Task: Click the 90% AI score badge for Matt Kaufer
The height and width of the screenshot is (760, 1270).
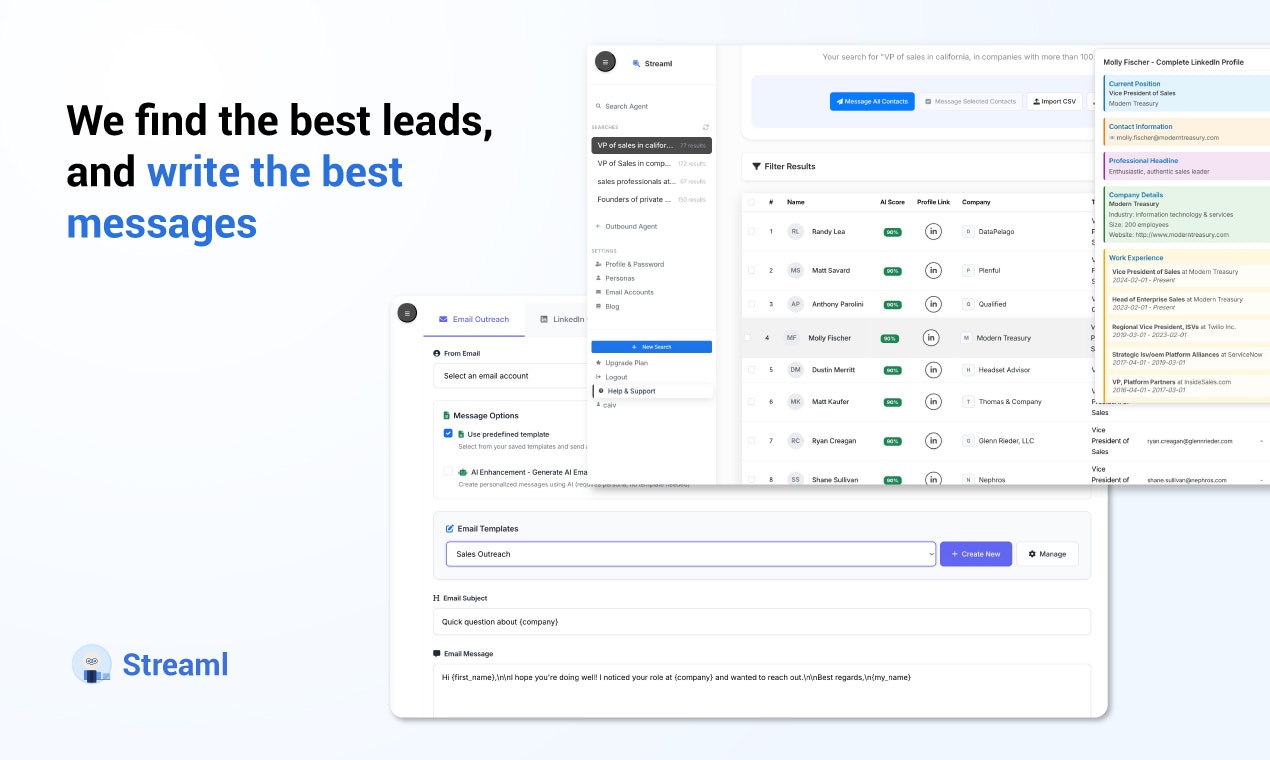Action: coord(891,402)
